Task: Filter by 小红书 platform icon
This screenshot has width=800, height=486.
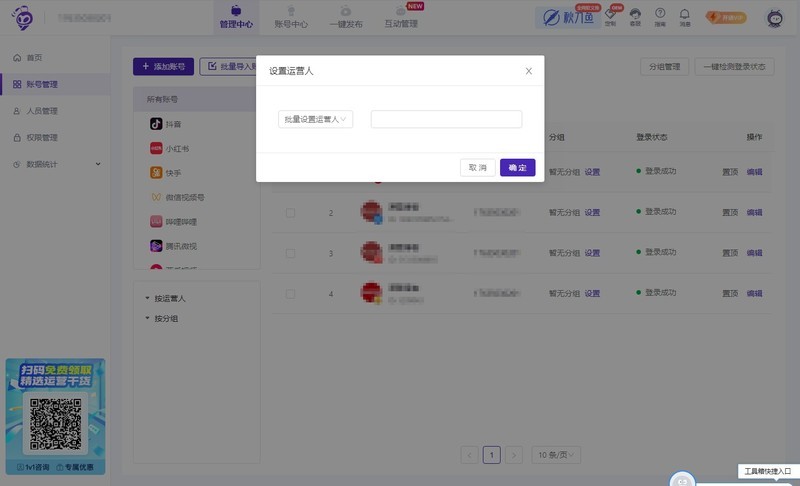Action: (156, 148)
